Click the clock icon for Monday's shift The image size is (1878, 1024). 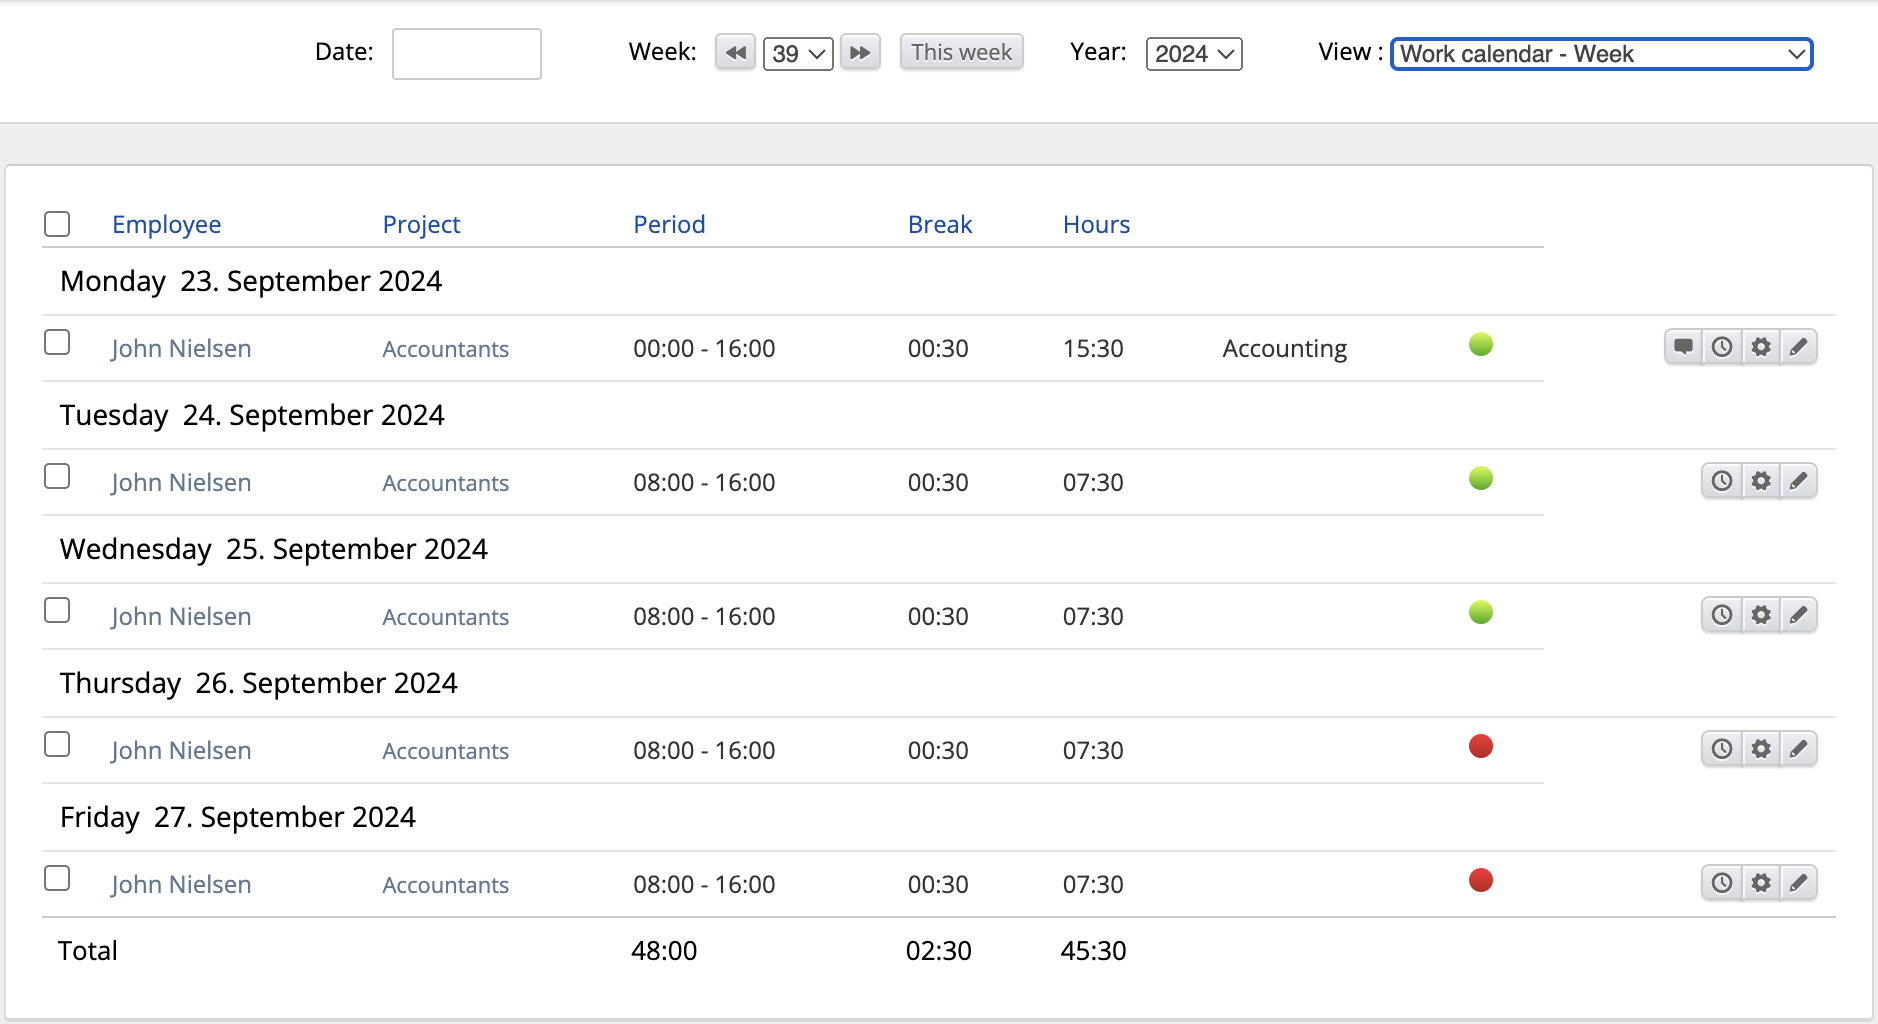pos(1722,347)
